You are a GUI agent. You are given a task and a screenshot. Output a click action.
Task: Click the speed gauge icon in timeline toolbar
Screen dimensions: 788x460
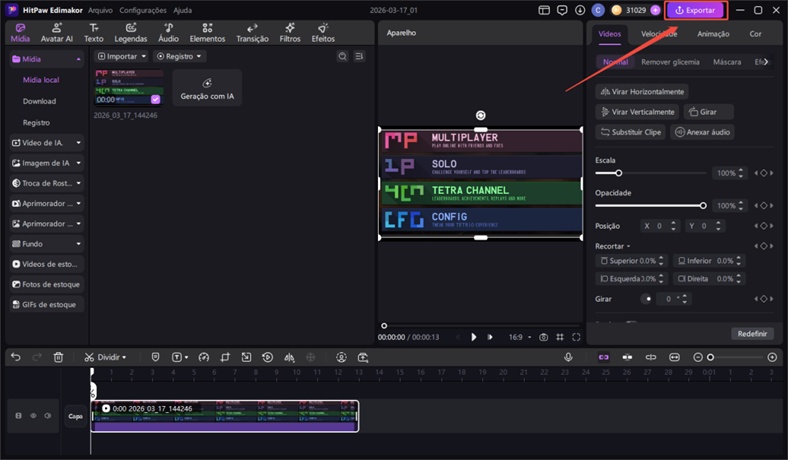[204, 357]
